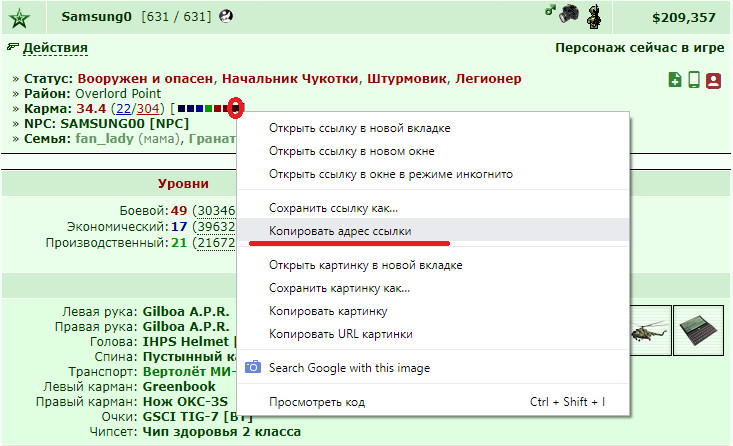Open the Вертолёт МИ- transport link
The width and height of the screenshot is (733, 446).
189,371
